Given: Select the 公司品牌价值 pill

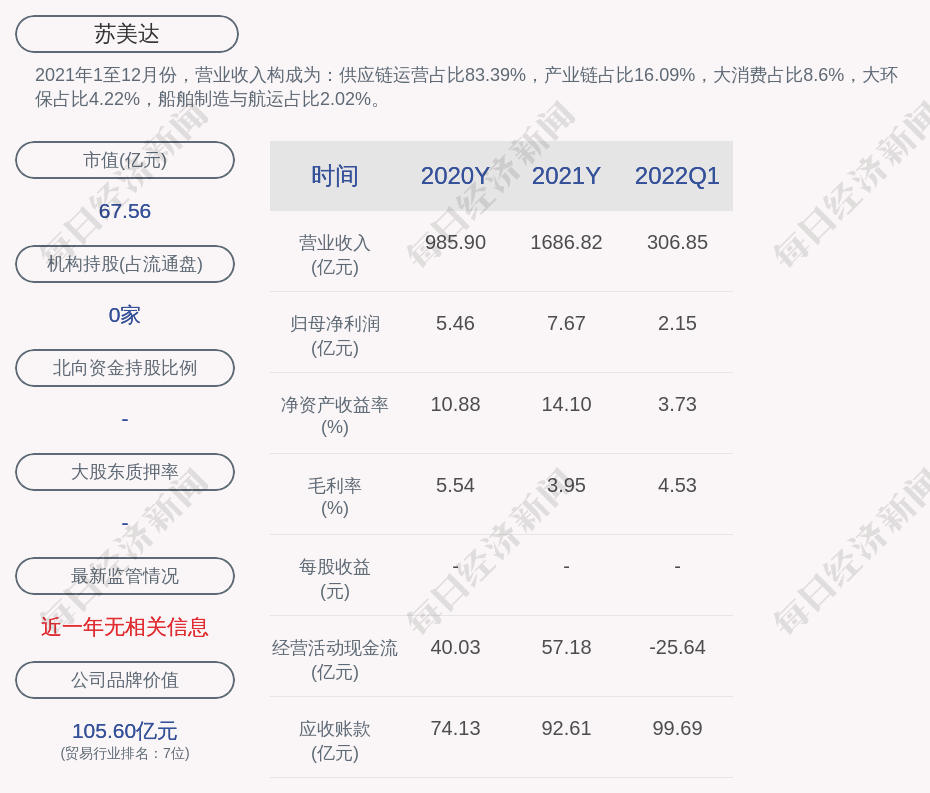Looking at the screenshot, I should 125,680.
